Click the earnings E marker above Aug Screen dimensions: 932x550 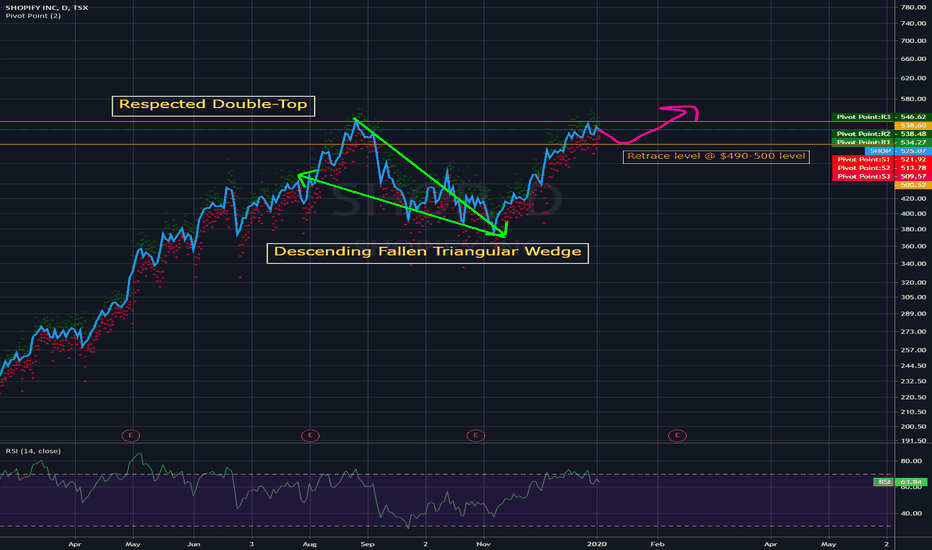click(x=310, y=435)
